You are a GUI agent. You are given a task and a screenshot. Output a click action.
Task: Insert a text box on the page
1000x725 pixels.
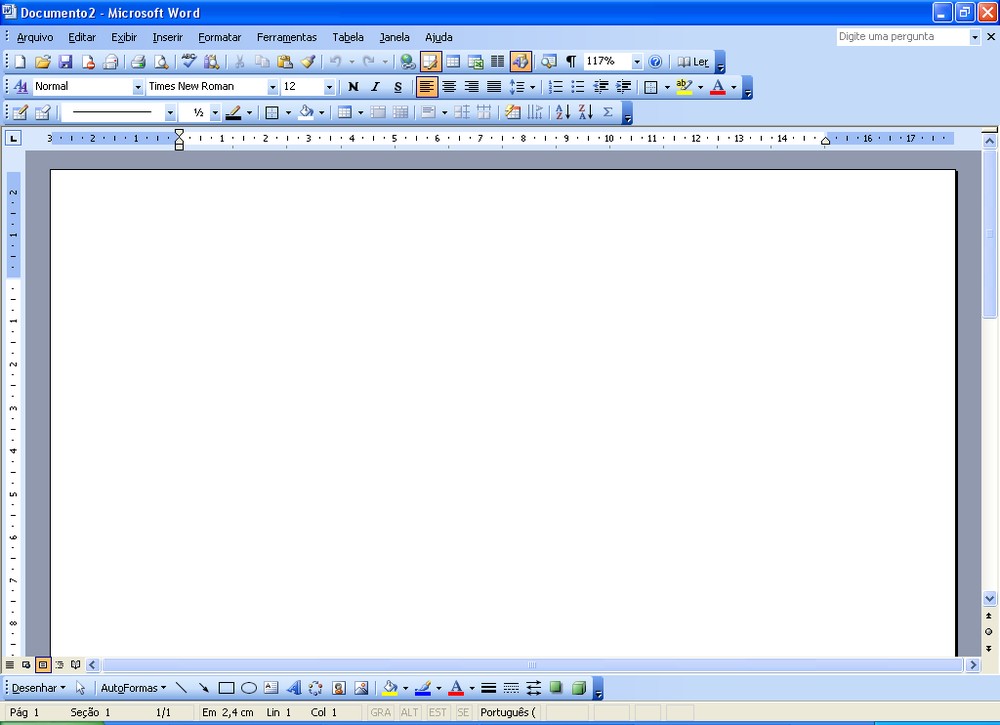(x=271, y=688)
